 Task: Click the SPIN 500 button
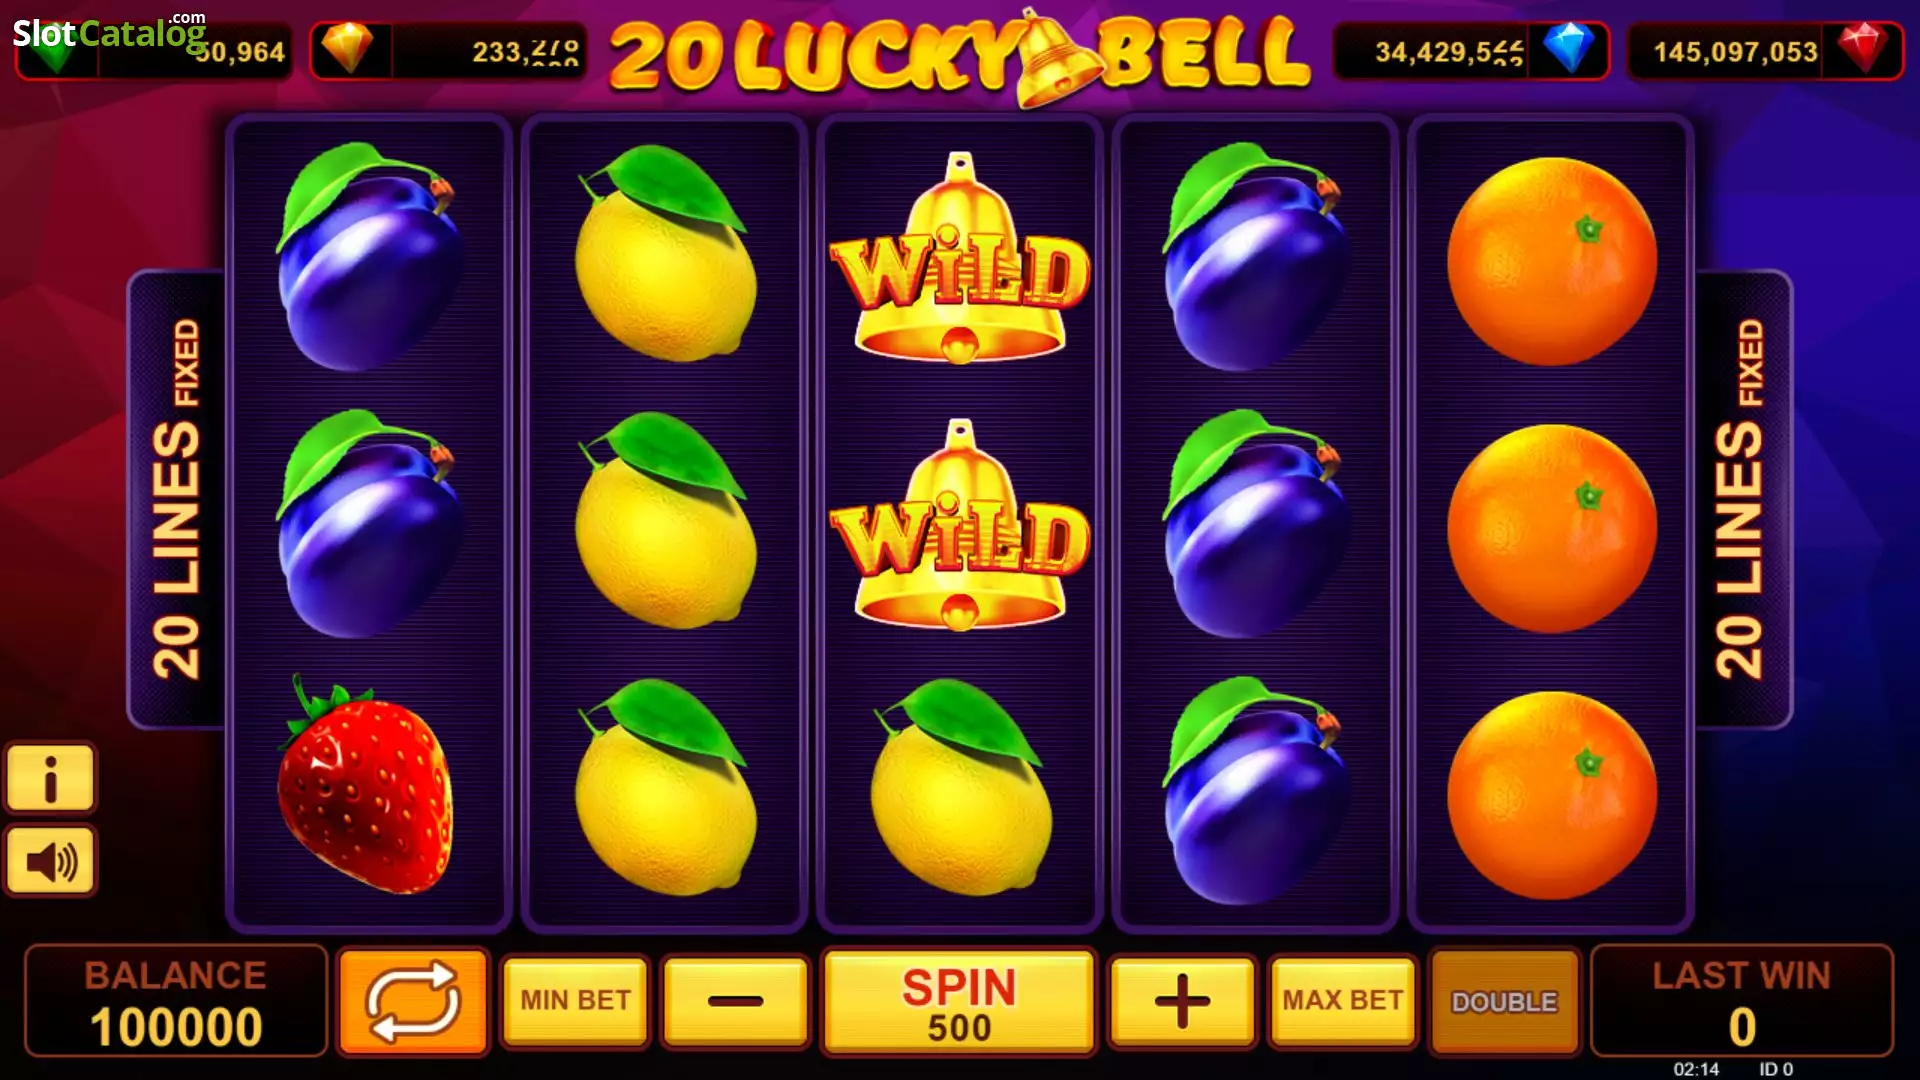click(x=959, y=1002)
